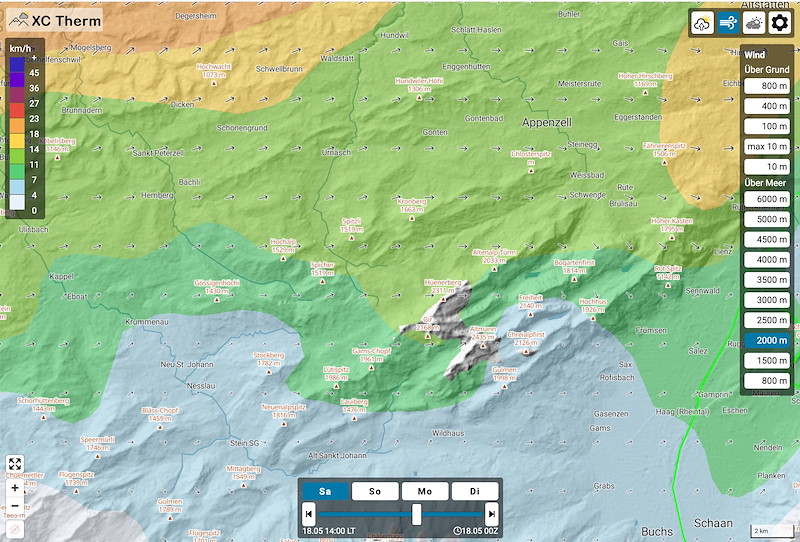Select the wind layer icon

click(728, 23)
